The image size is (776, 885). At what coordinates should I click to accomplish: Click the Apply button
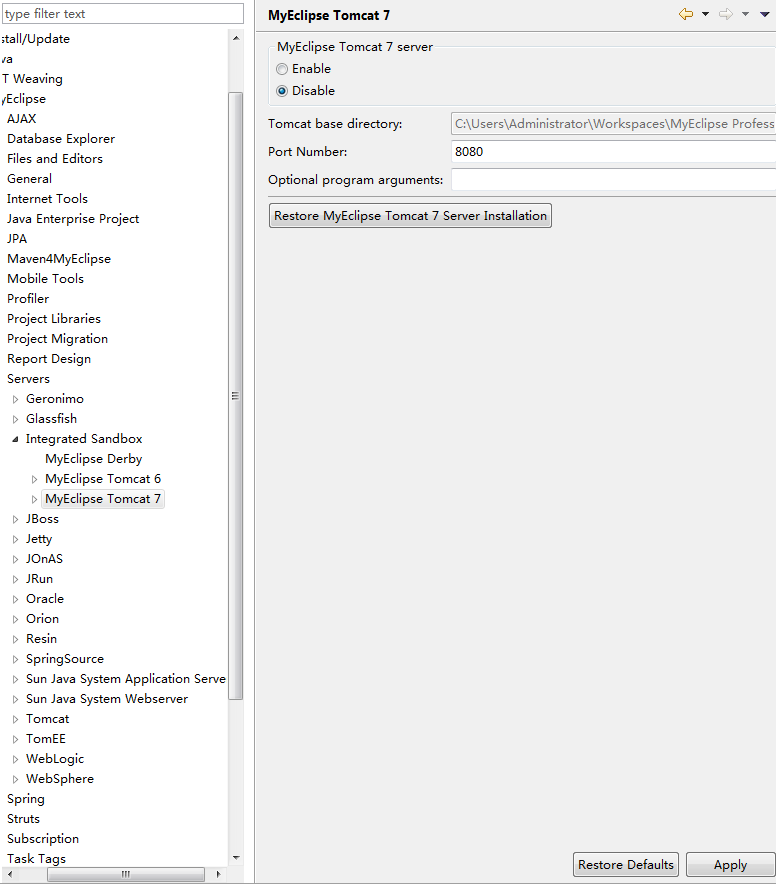(731, 865)
